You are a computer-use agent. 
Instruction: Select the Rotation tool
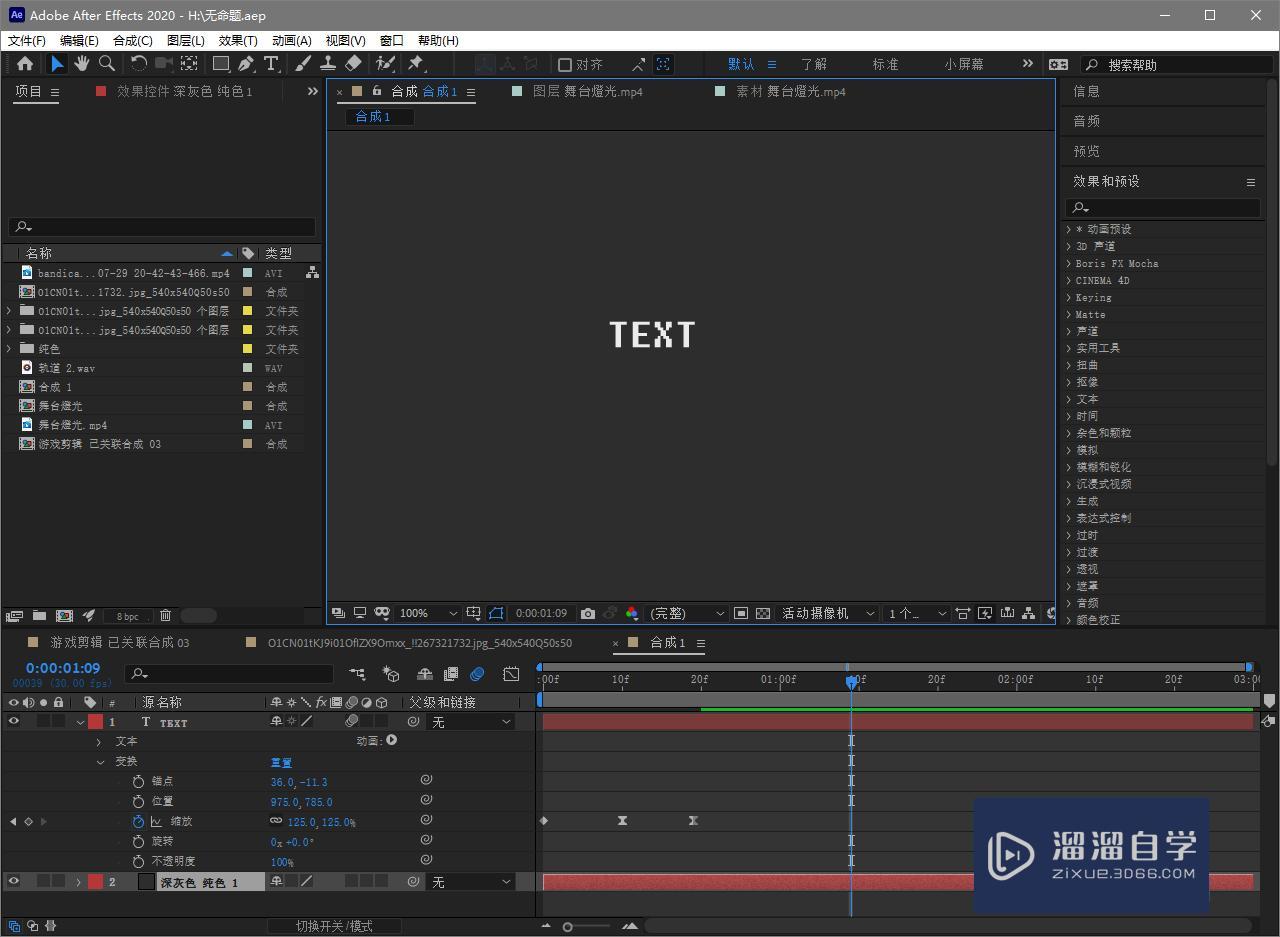139,64
